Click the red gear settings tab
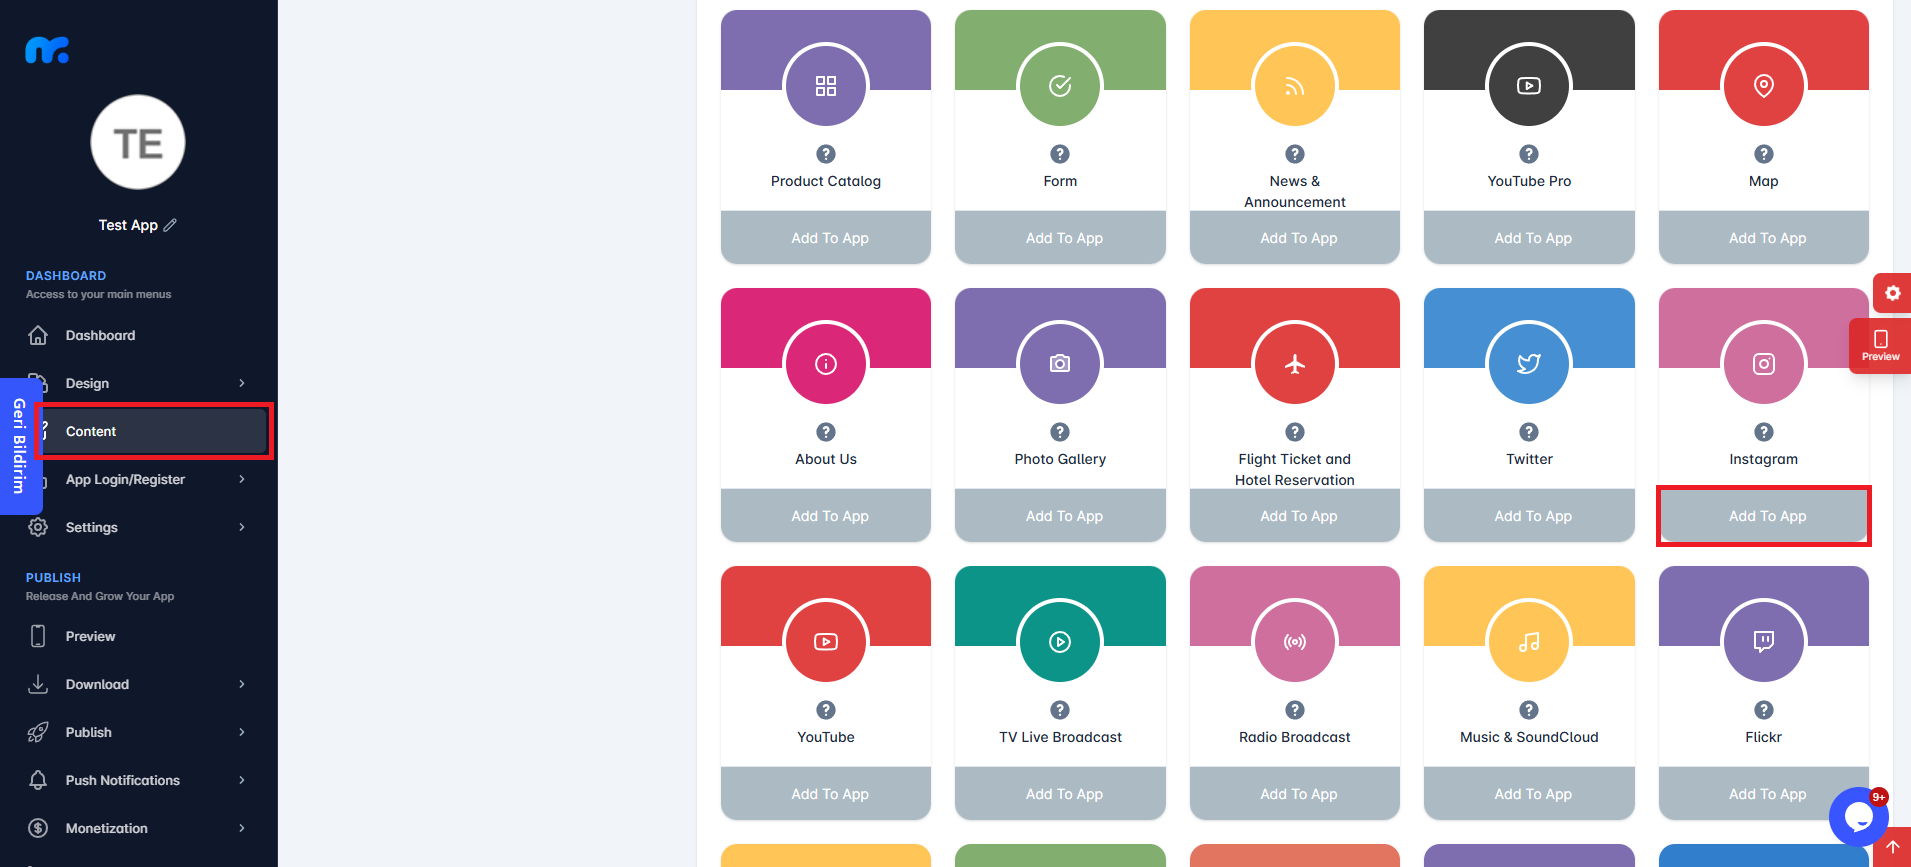 [x=1892, y=293]
